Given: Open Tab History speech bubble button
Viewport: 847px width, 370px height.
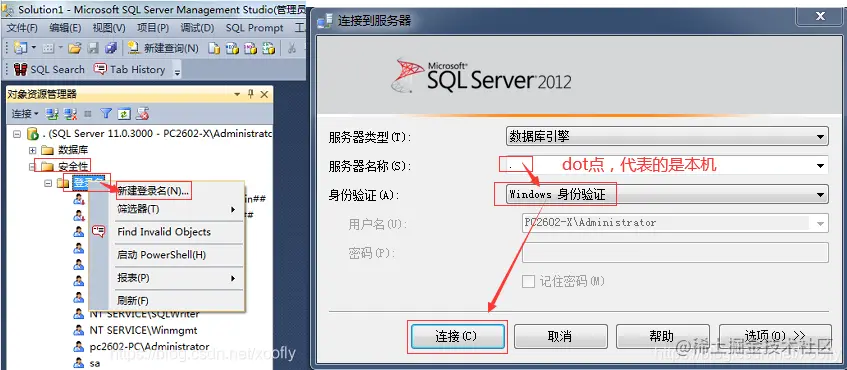Looking at the screenshot, I should (x=129, y=69).
